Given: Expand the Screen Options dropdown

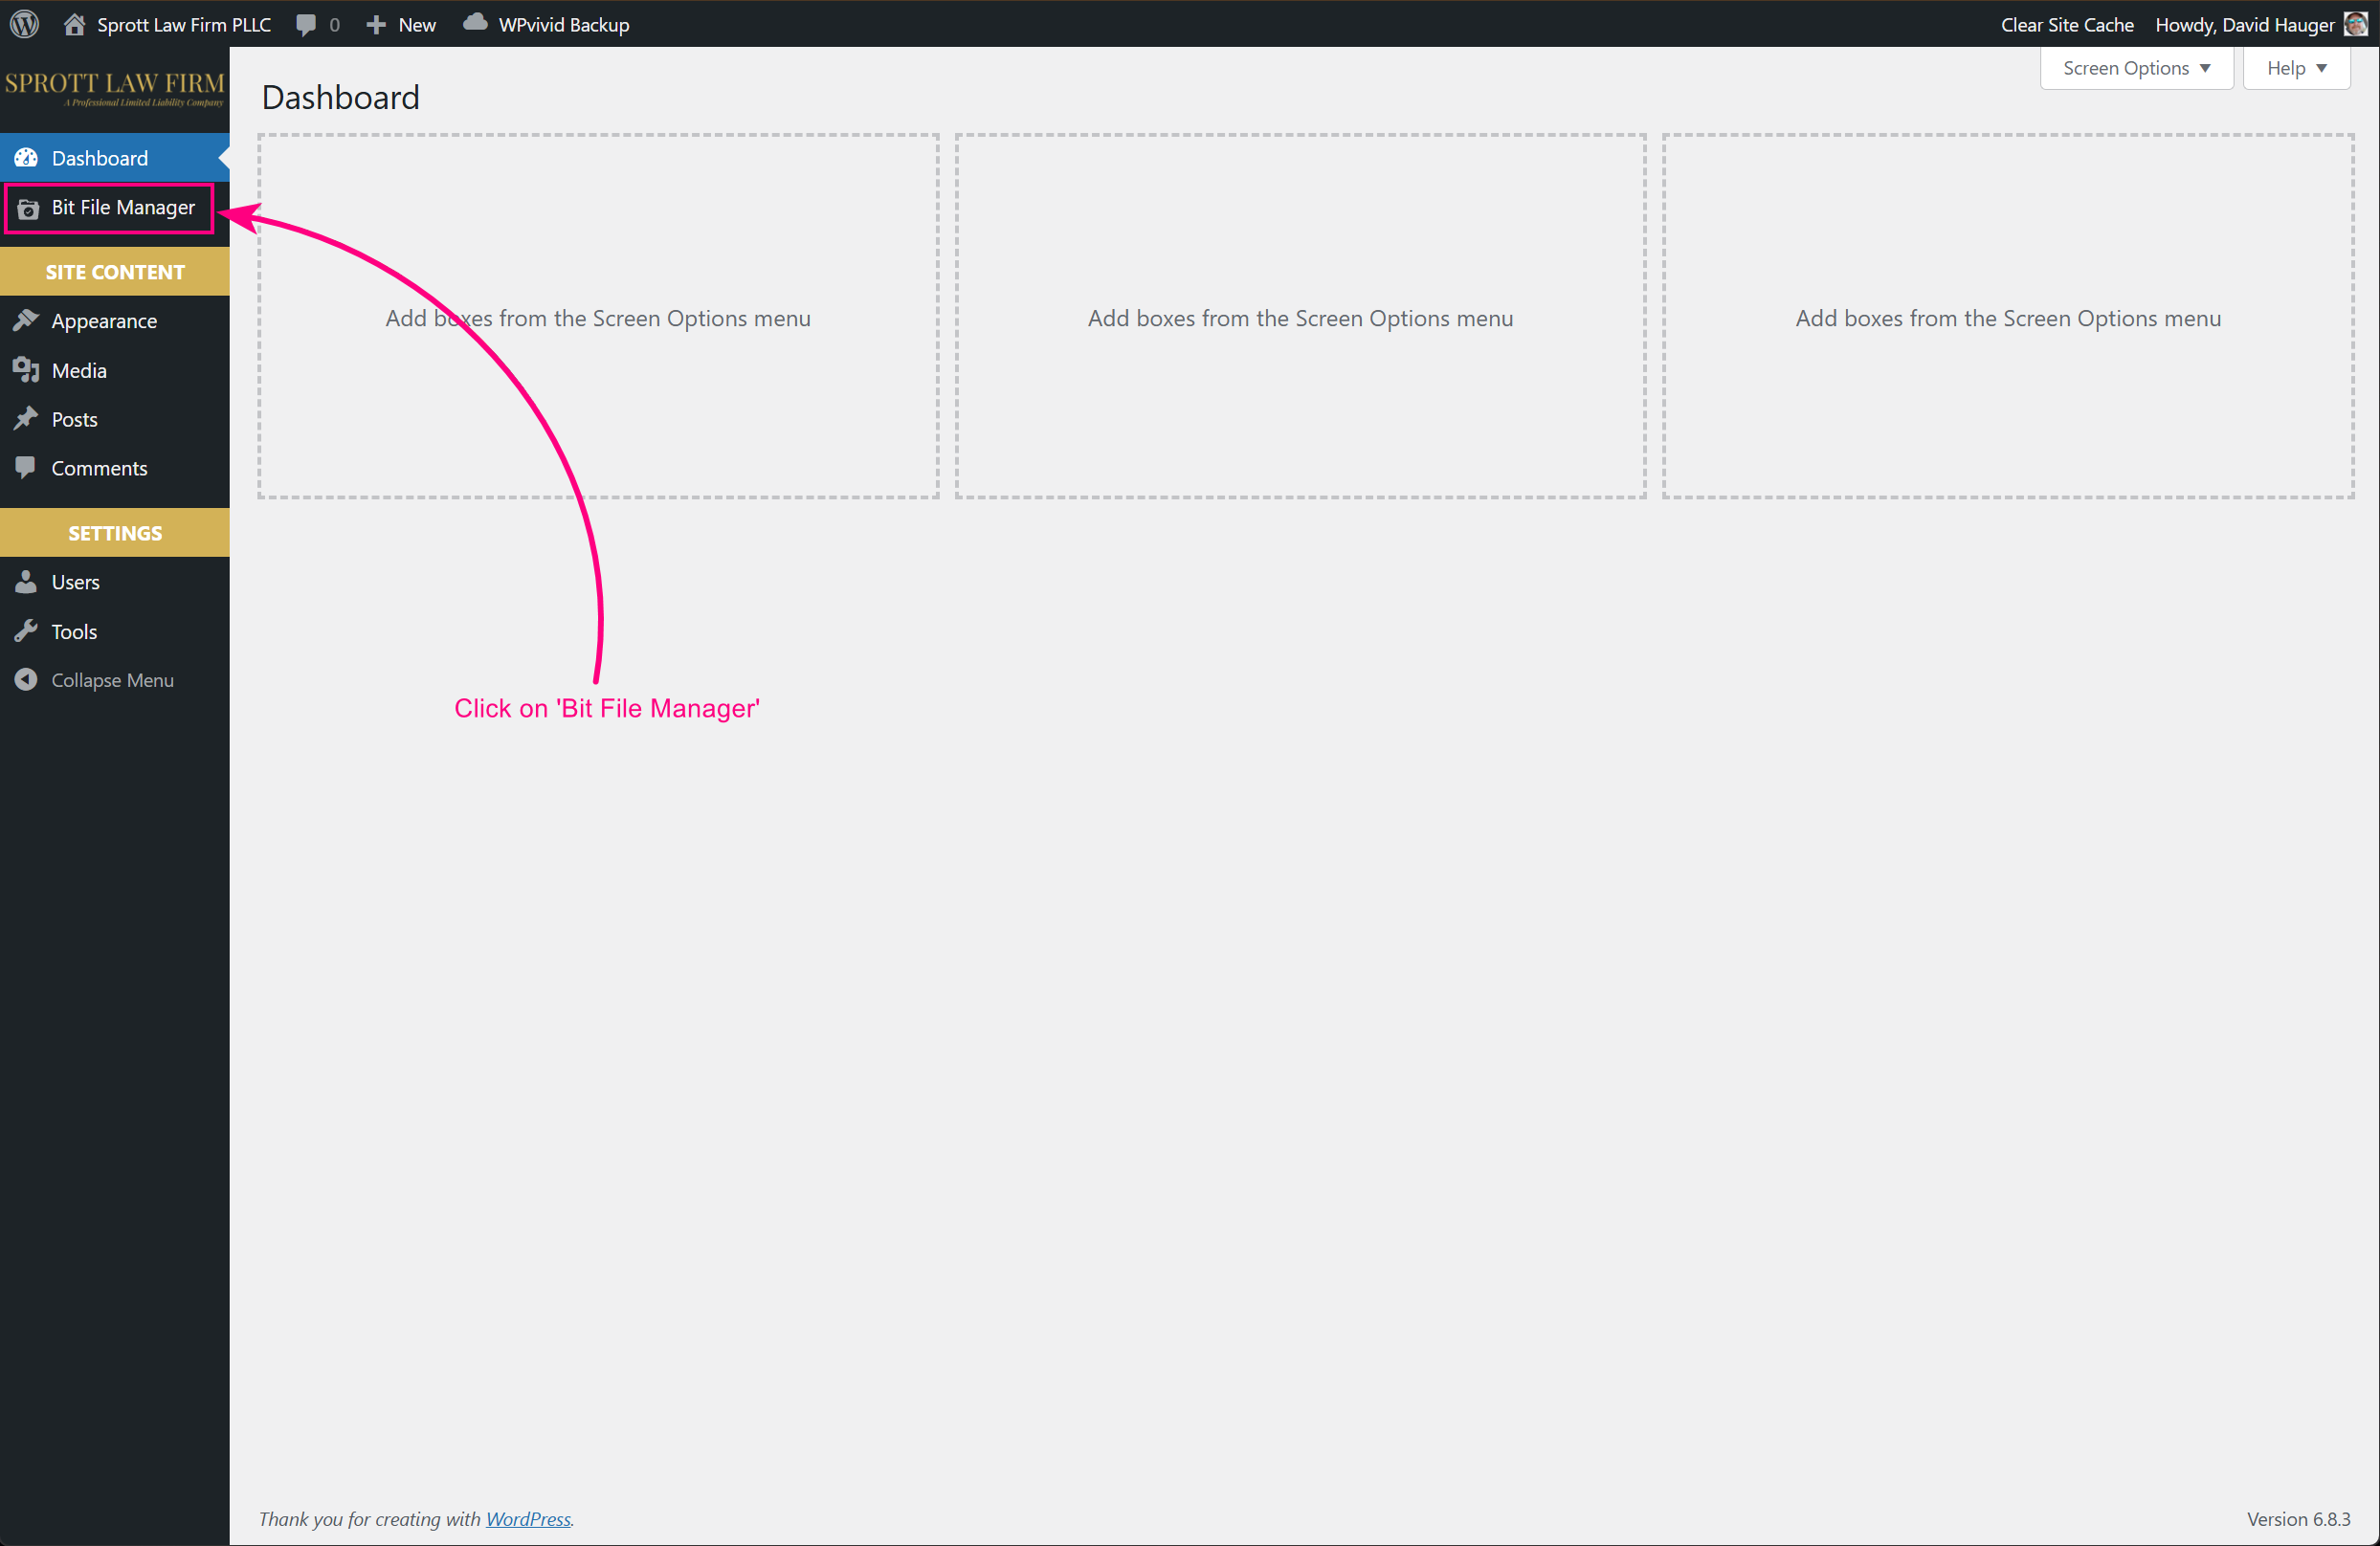Looking at the screenshot, I should (x=2136, y=68).
